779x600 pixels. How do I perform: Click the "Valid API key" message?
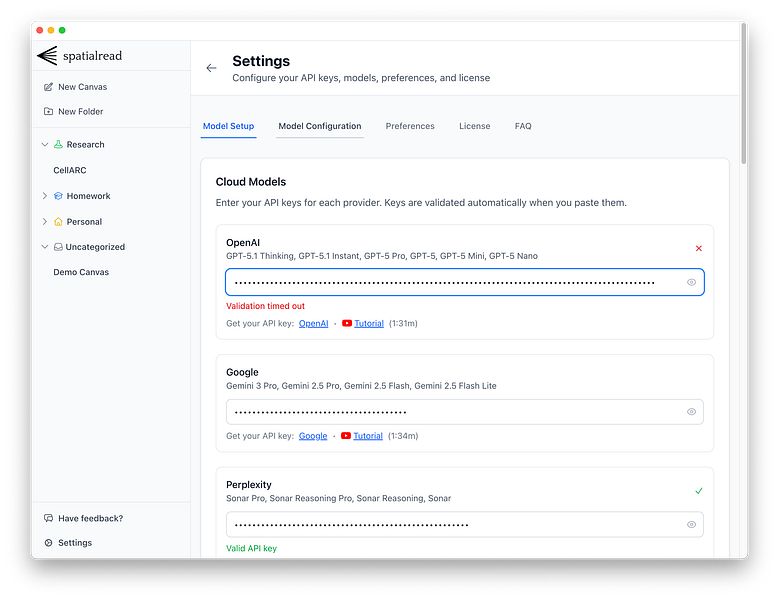click(251, 548)
